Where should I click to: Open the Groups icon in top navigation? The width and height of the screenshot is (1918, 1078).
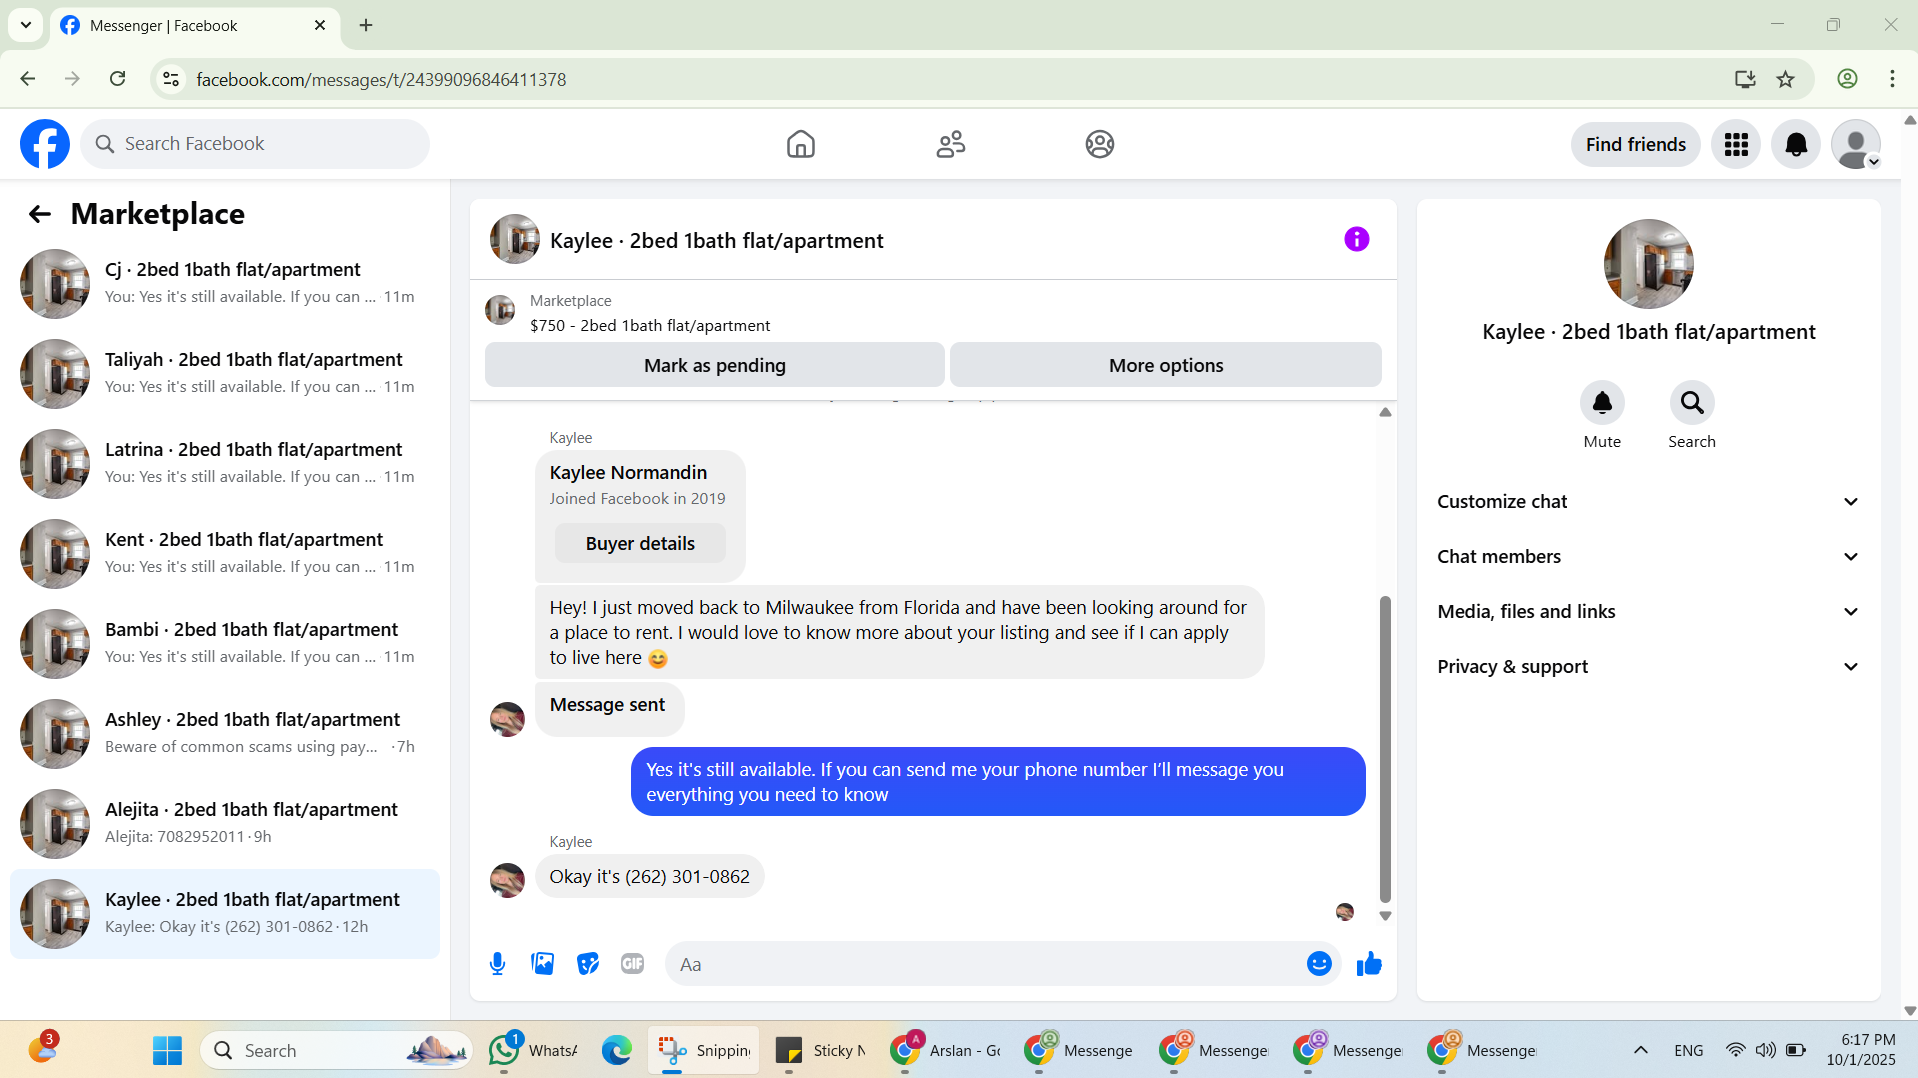[1100, 144]
